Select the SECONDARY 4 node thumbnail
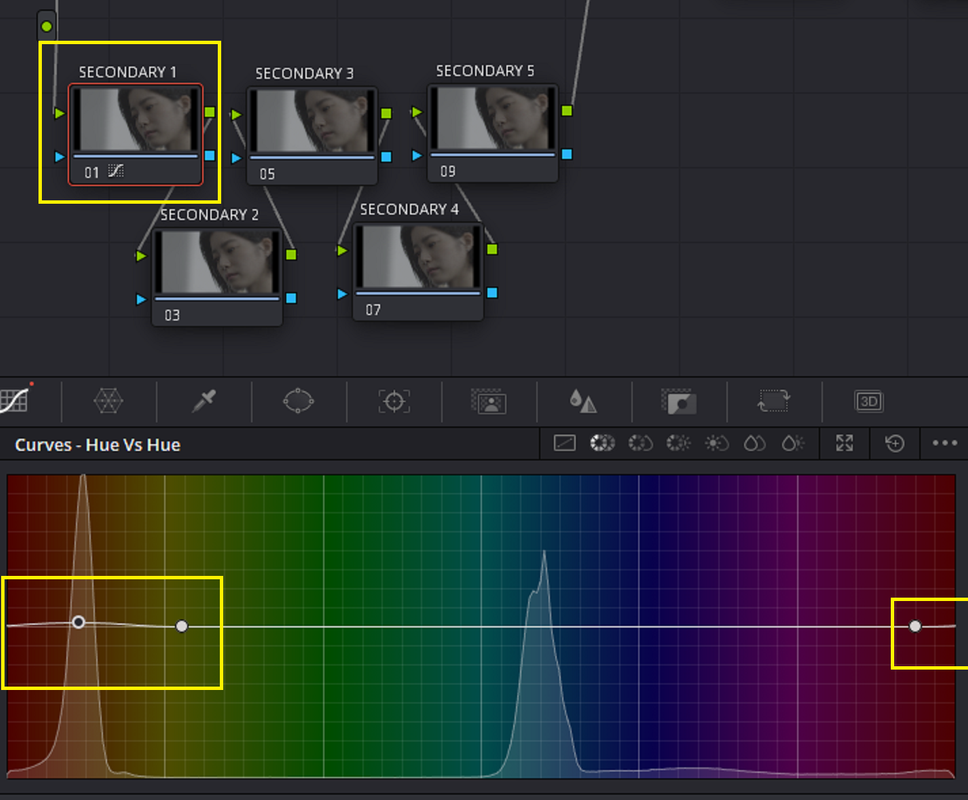Screen dimensions: 968x800 coord(418,257)
